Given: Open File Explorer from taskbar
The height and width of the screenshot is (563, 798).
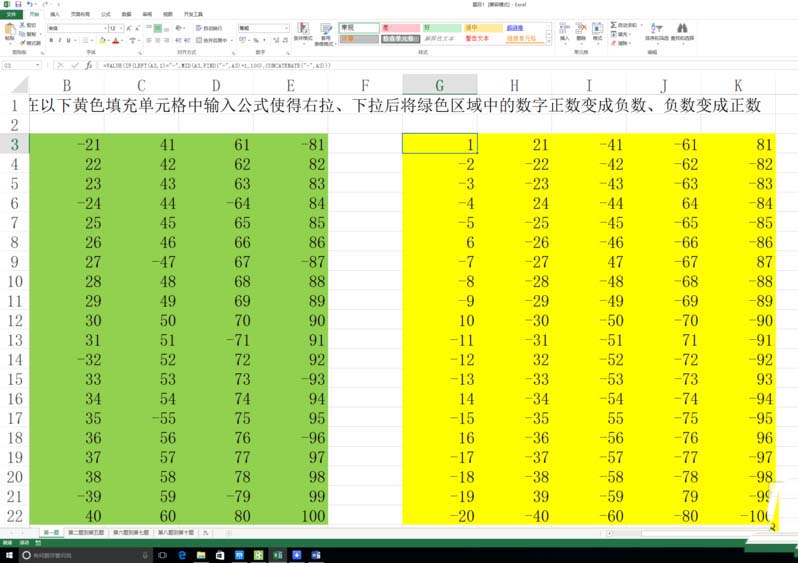Looking at the screenshot, I should 201,555.
